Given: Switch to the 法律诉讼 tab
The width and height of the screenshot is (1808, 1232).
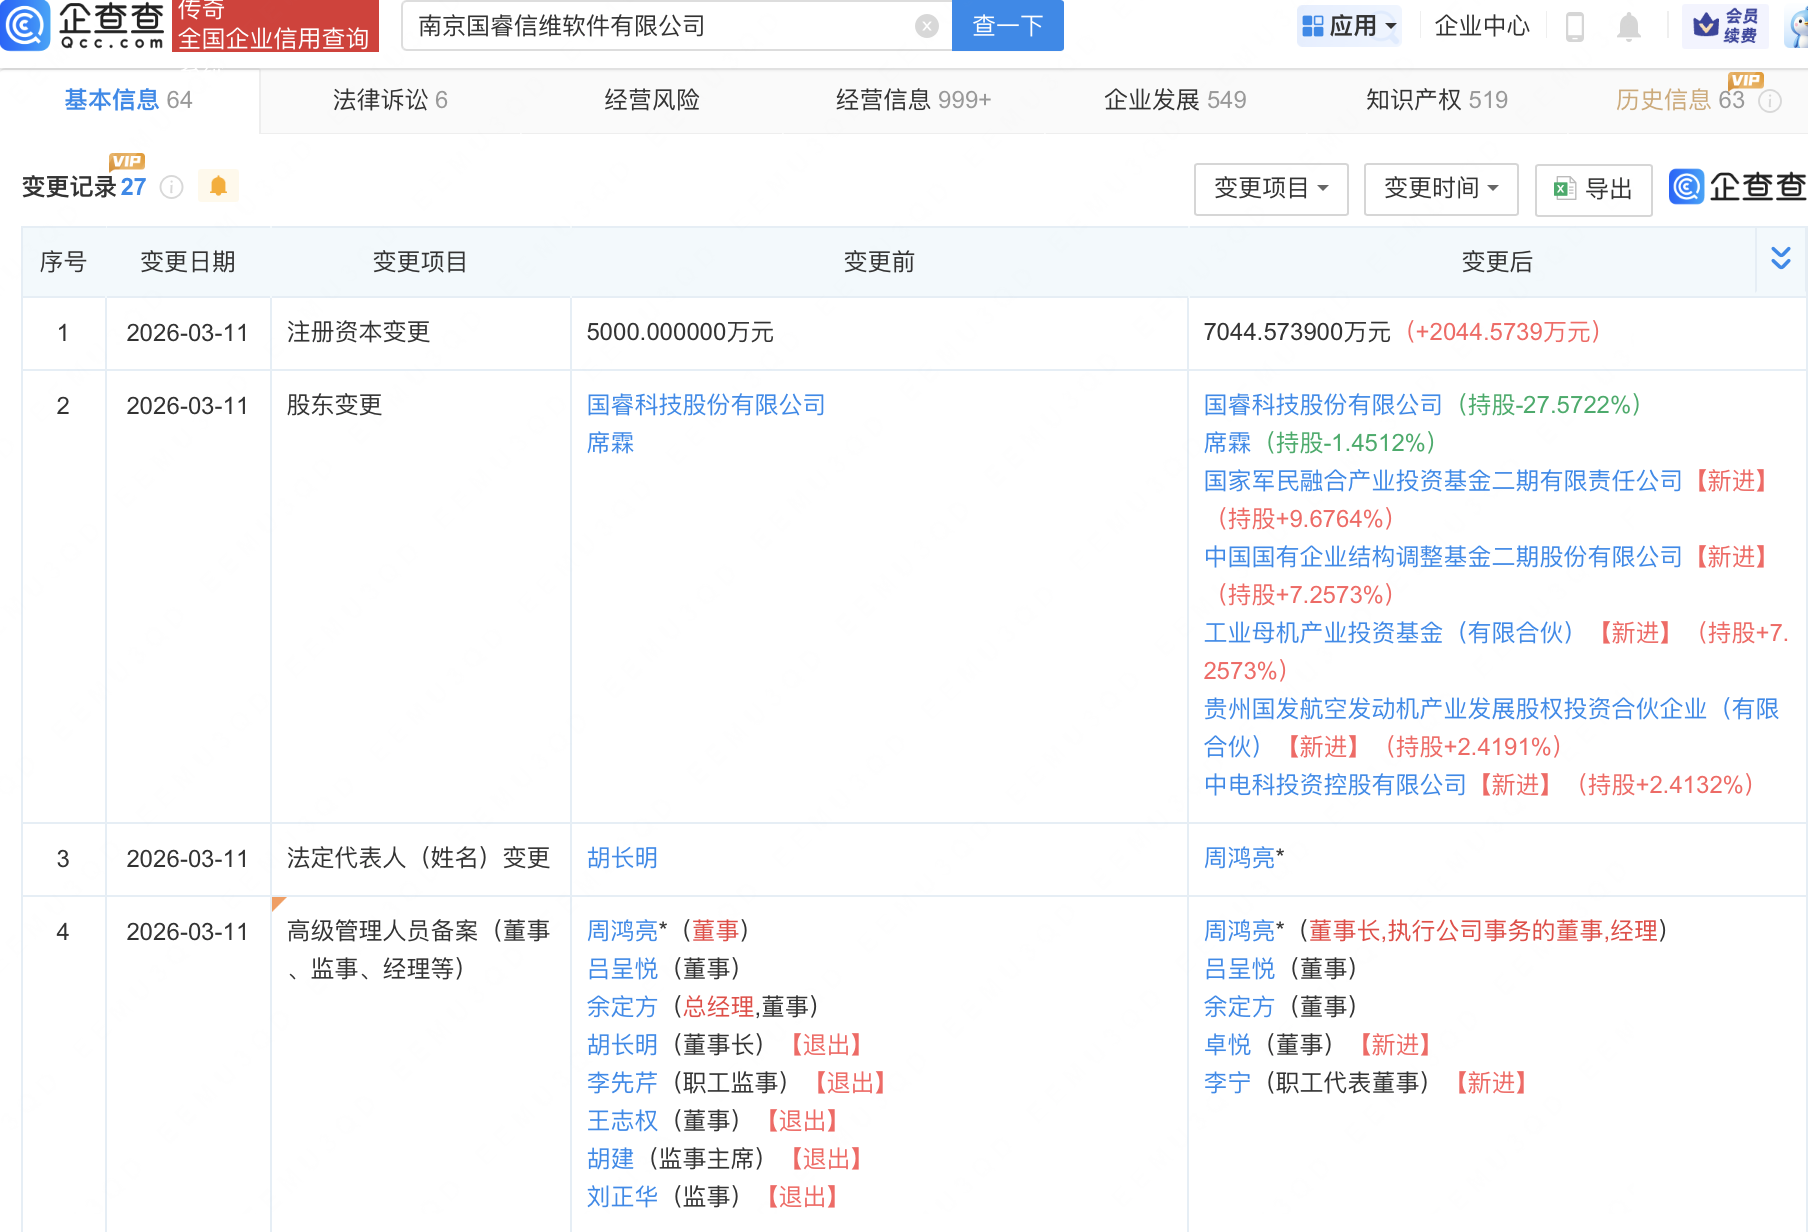Looking at the screenshot, I should click(x=389, y=100).
